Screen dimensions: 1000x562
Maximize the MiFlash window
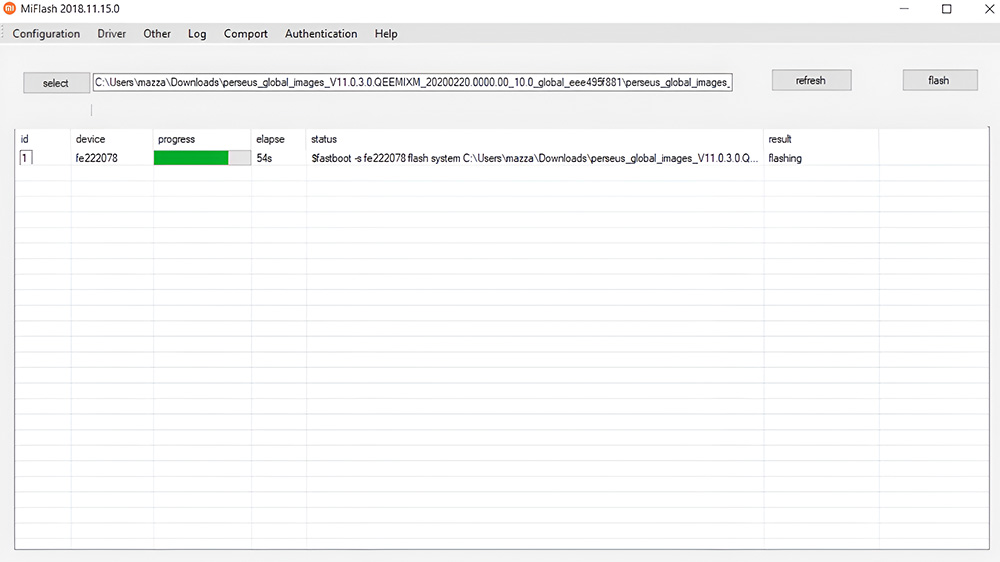click(946, 9)
